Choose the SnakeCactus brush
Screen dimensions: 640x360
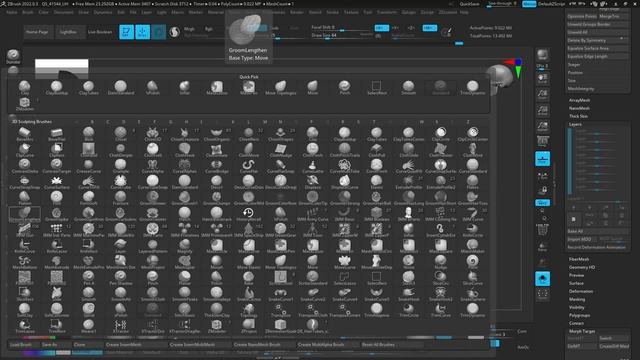249,294
